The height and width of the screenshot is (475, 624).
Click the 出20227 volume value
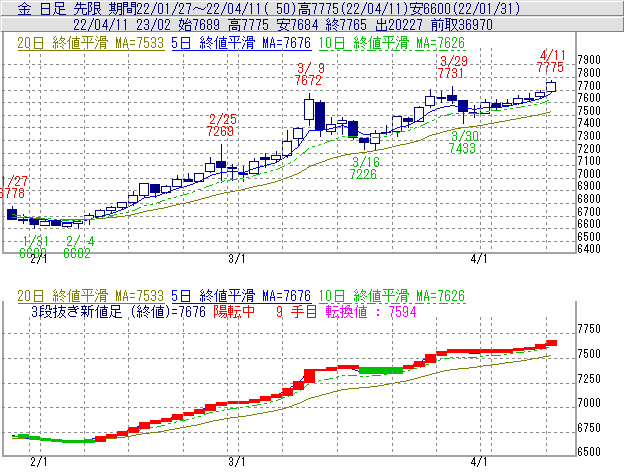pyautogui.click(x=399, y=25)
